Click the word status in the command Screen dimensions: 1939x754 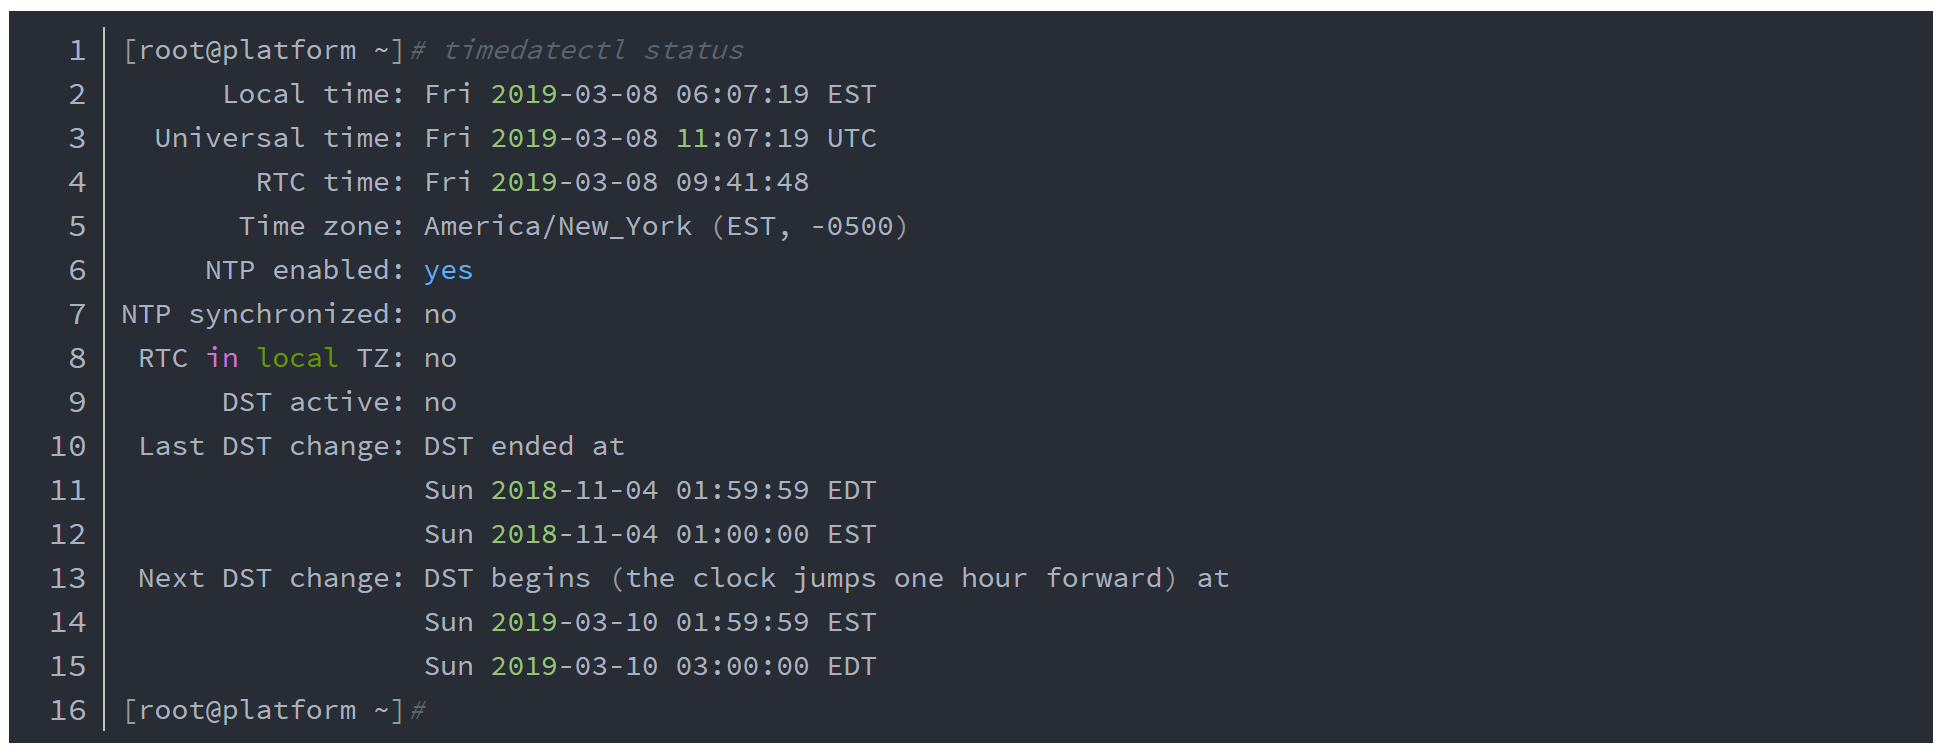[x=693, y=50]
